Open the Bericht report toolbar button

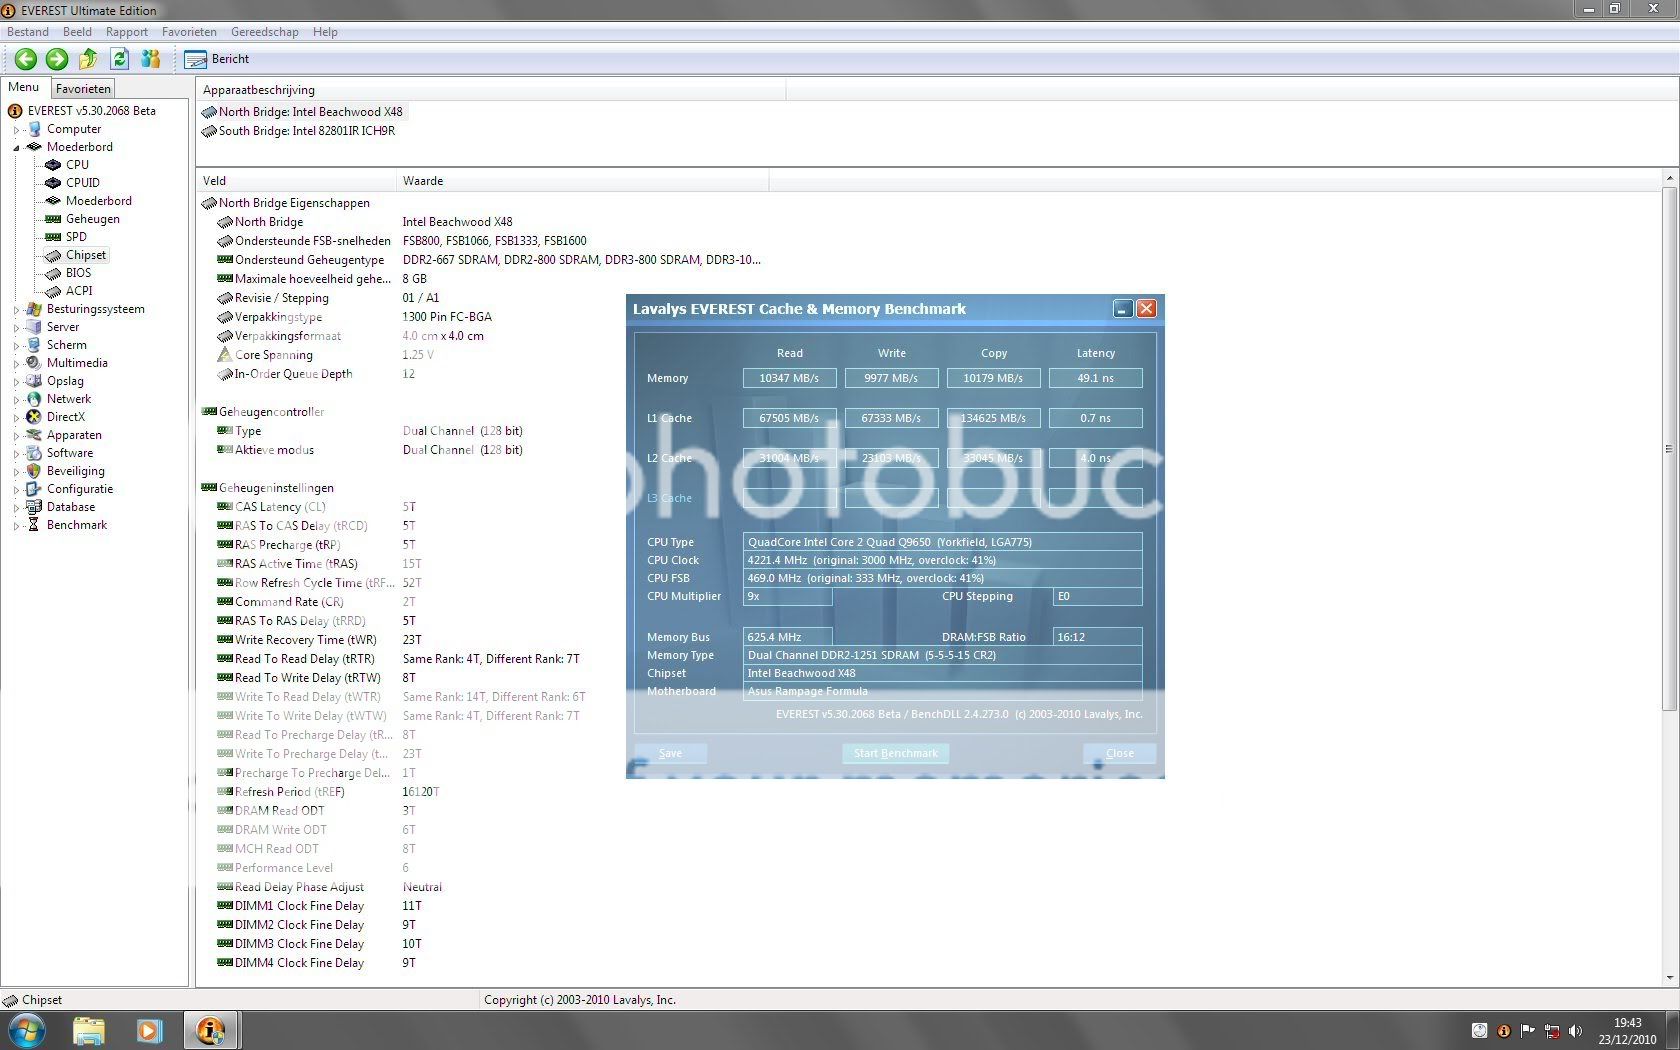click(x=217, y=59)
